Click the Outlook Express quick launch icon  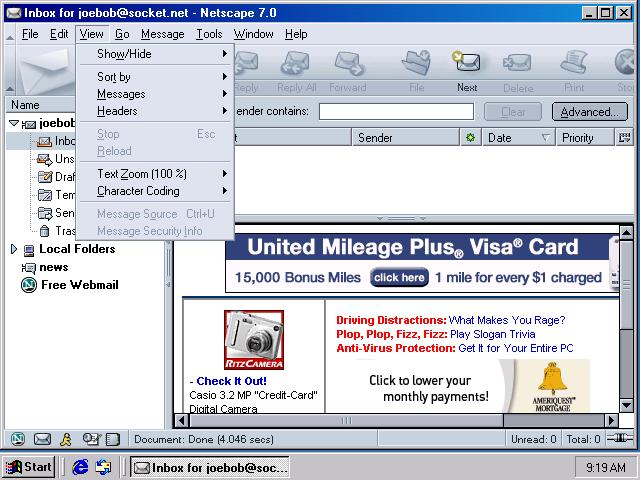tap(103, 467)
